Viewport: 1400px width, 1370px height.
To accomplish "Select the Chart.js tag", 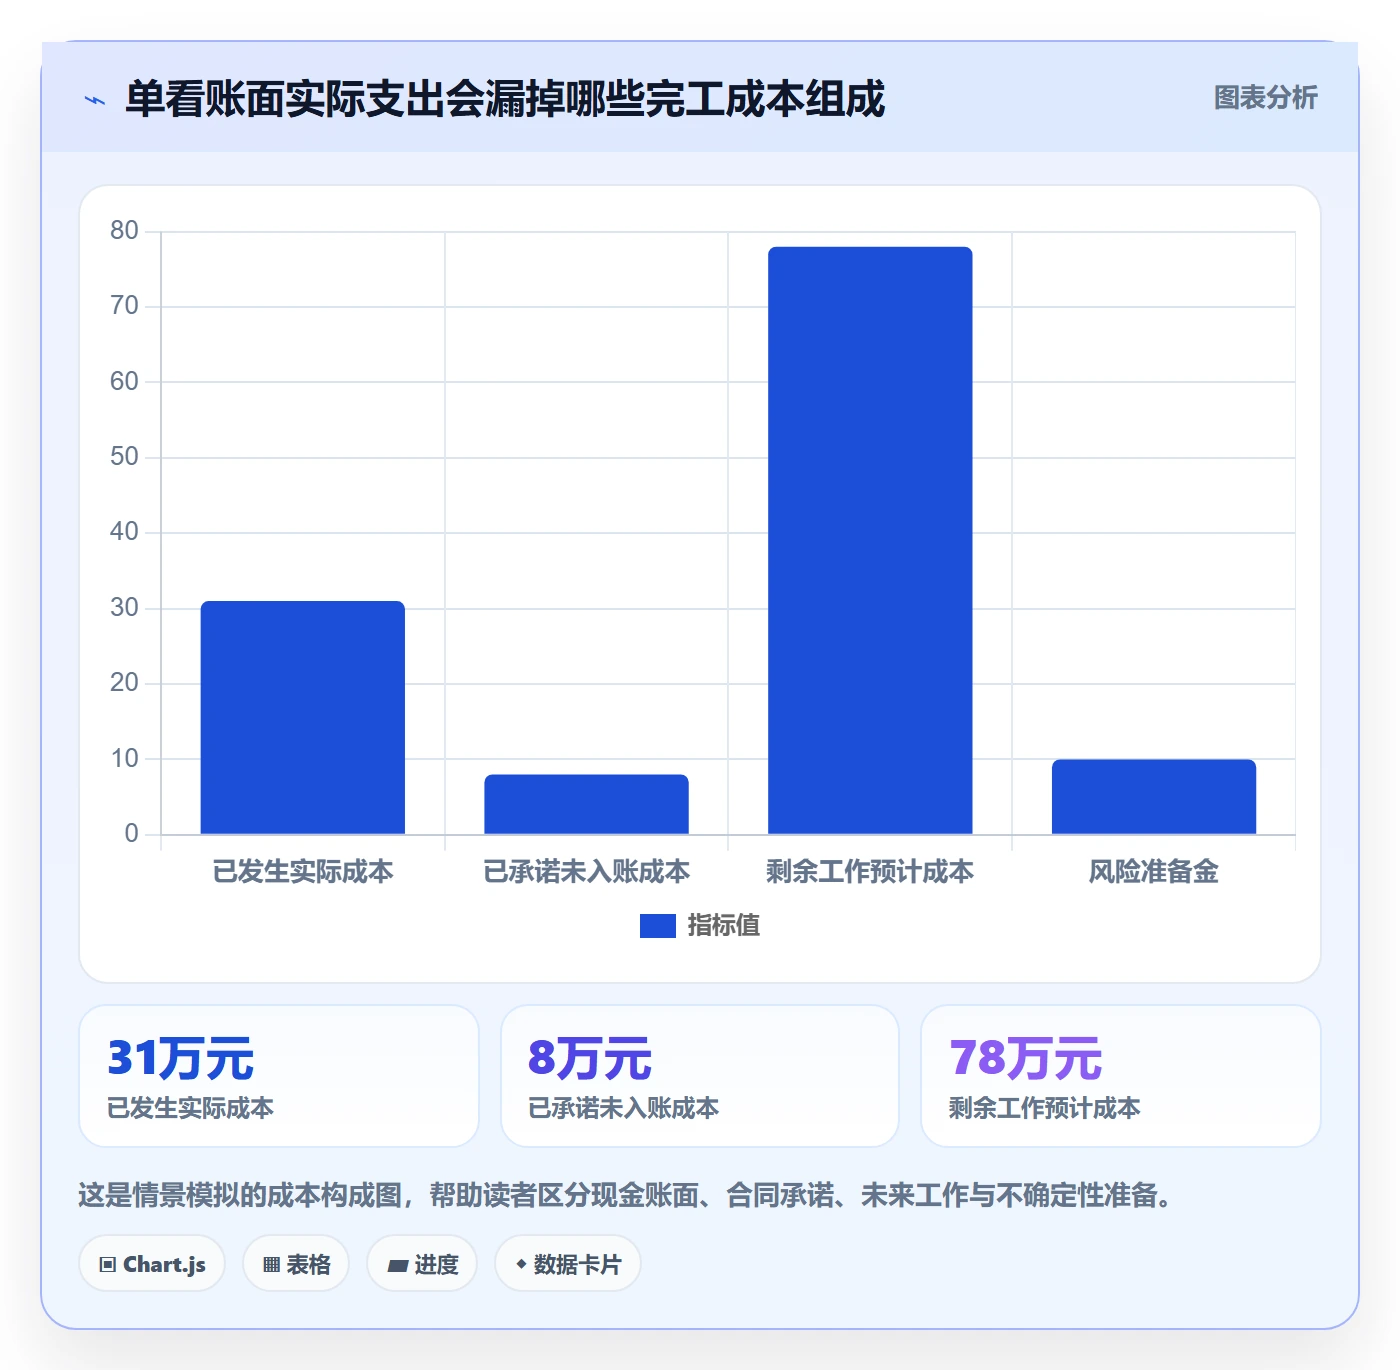I will 152,1264.
